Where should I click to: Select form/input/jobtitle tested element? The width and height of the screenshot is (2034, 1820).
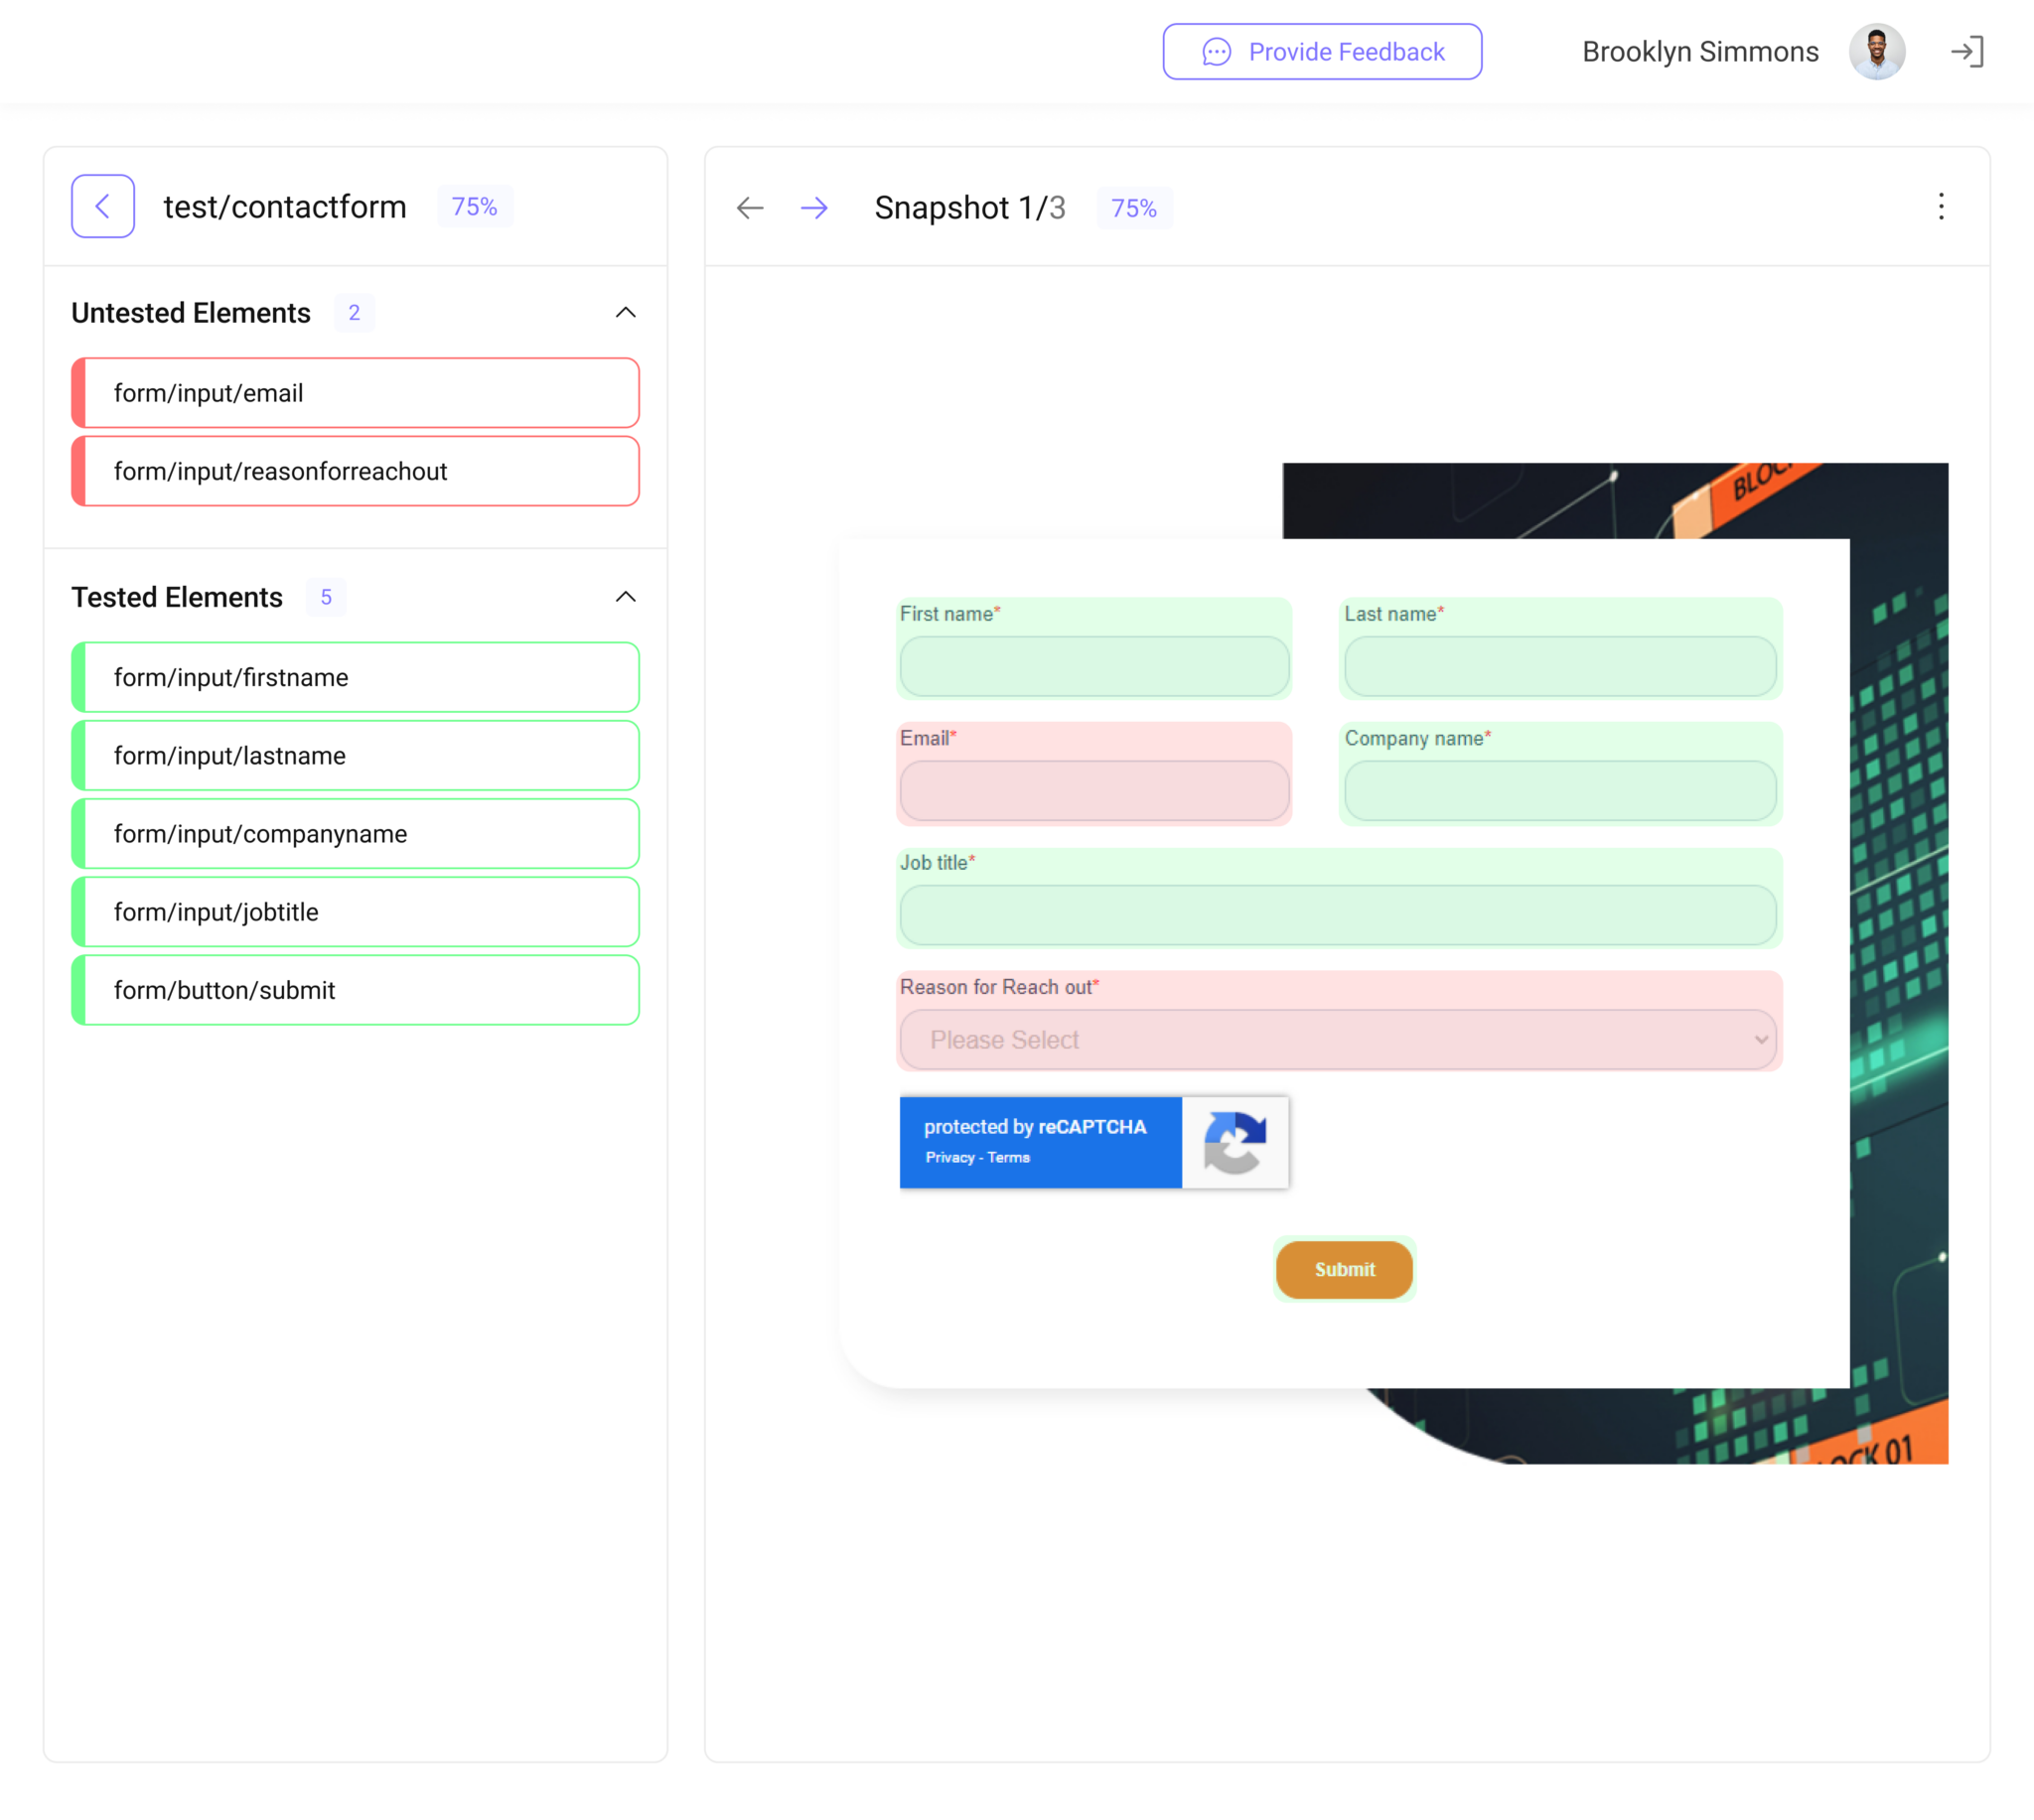point(355,911)
